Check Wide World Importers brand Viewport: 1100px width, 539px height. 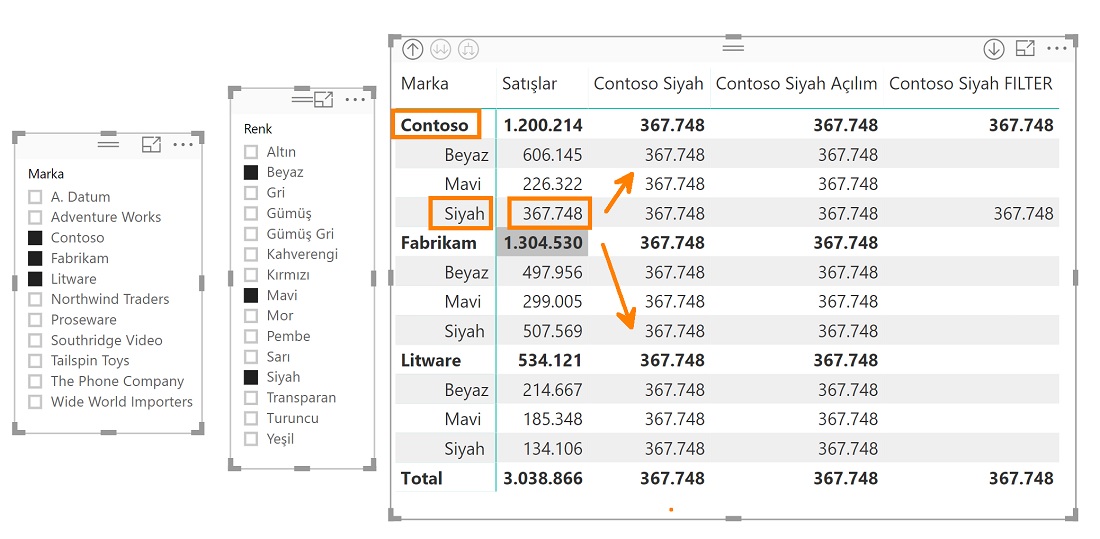[x=35, y=402]
